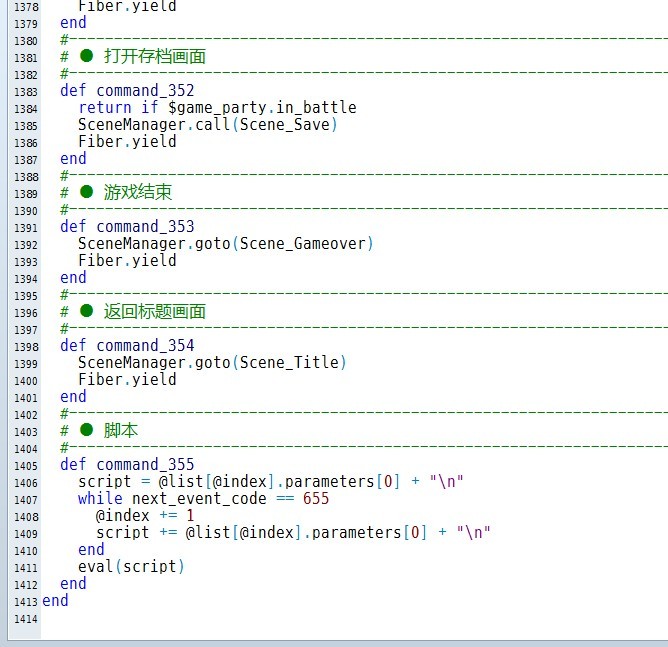Click line number 1391 in gutter
Viewport: 668px width, 647px height.
click(x=26, y=228)
